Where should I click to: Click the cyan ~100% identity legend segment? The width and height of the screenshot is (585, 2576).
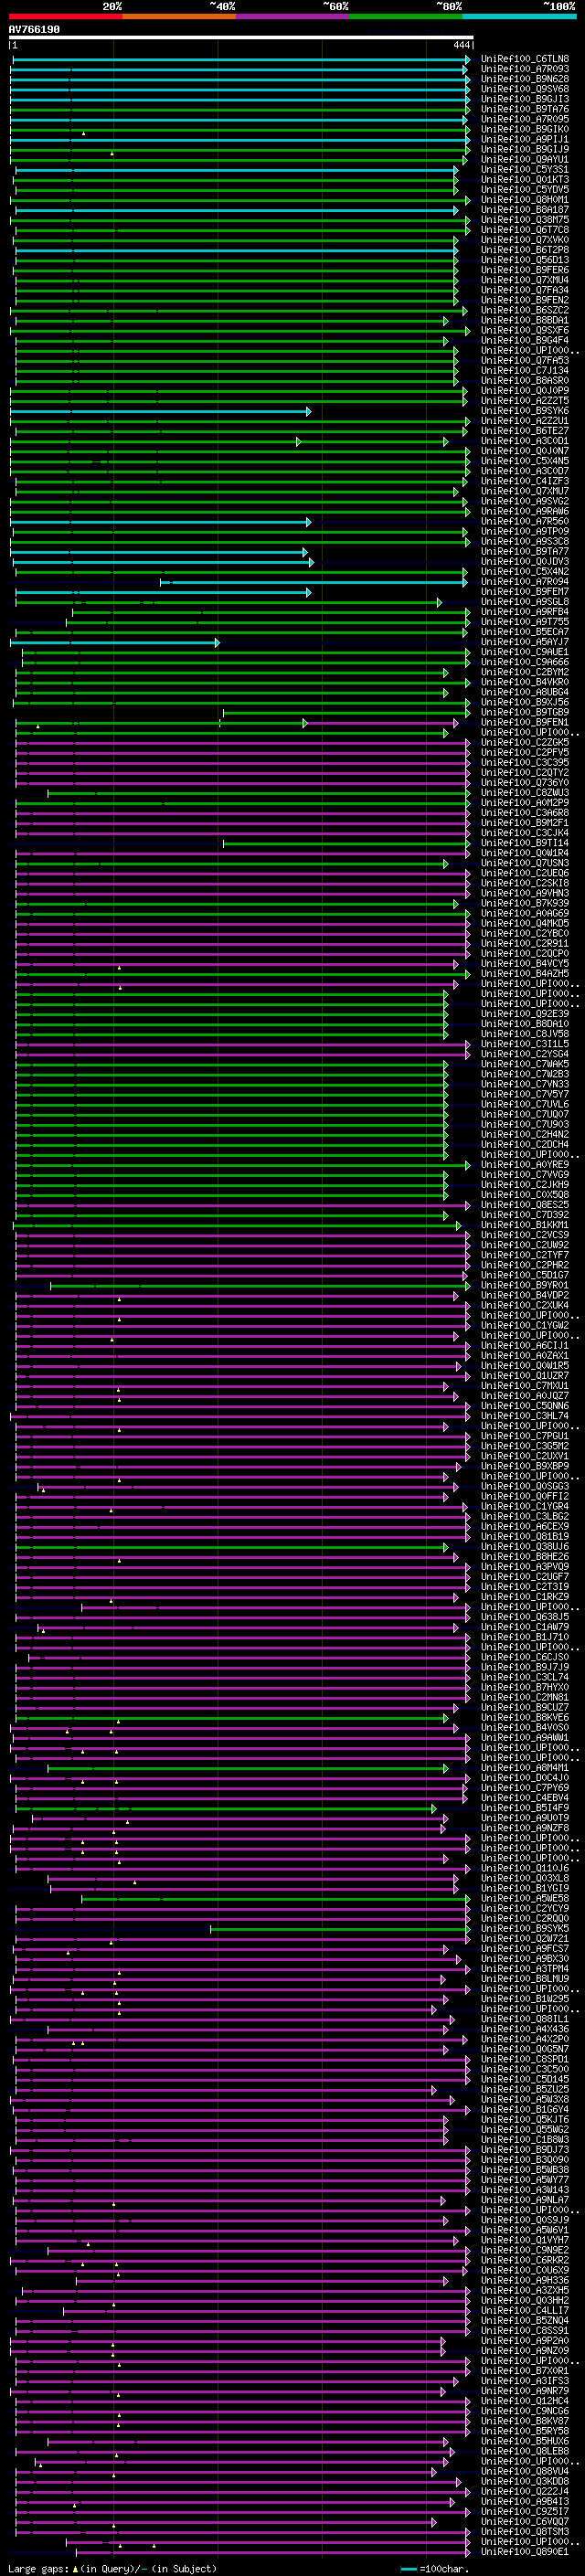tap(519, 16)
